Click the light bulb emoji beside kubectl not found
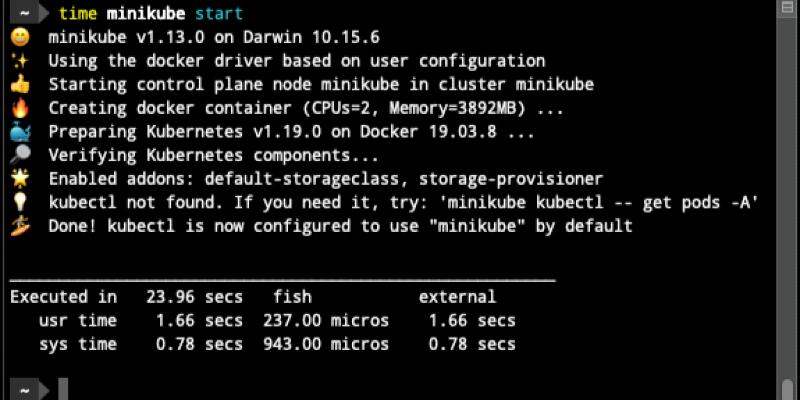Viewport: 800px width, 400px height. [20, 202]
